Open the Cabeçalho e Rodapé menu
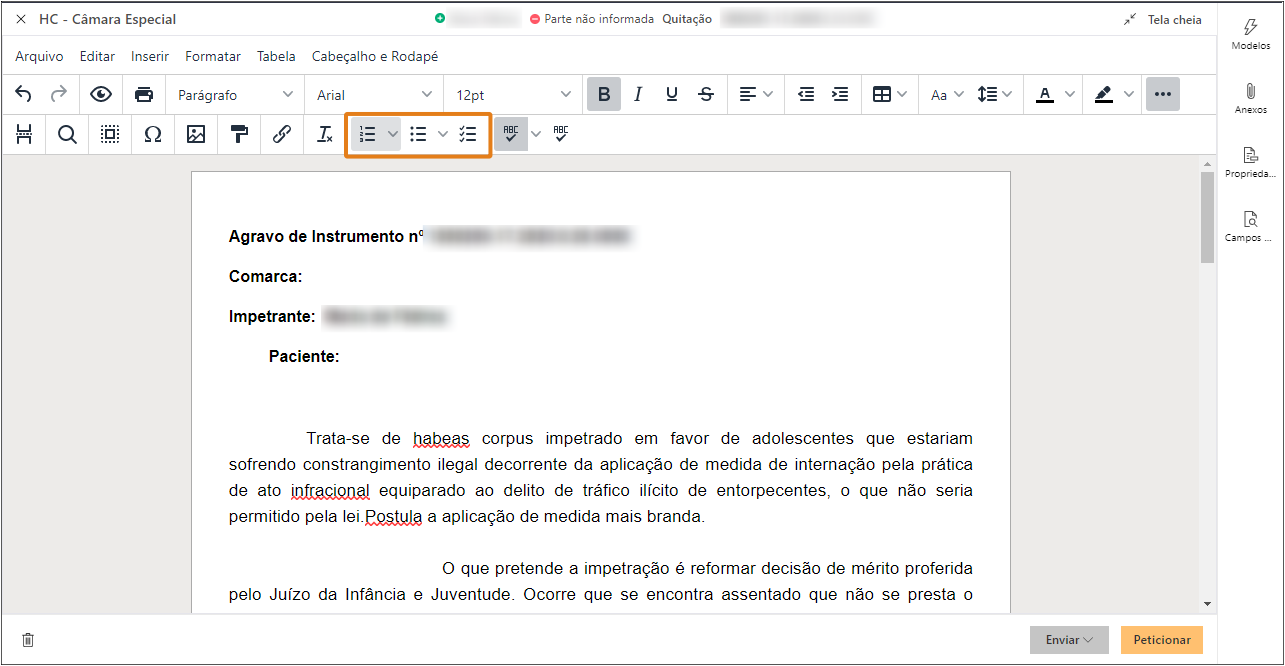 pos(375,56)
